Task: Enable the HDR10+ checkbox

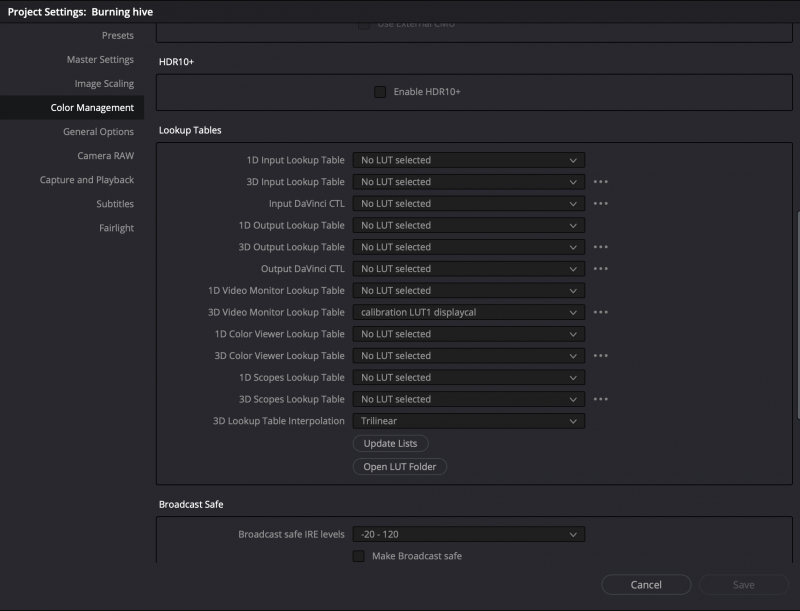Action: [380, 92]
